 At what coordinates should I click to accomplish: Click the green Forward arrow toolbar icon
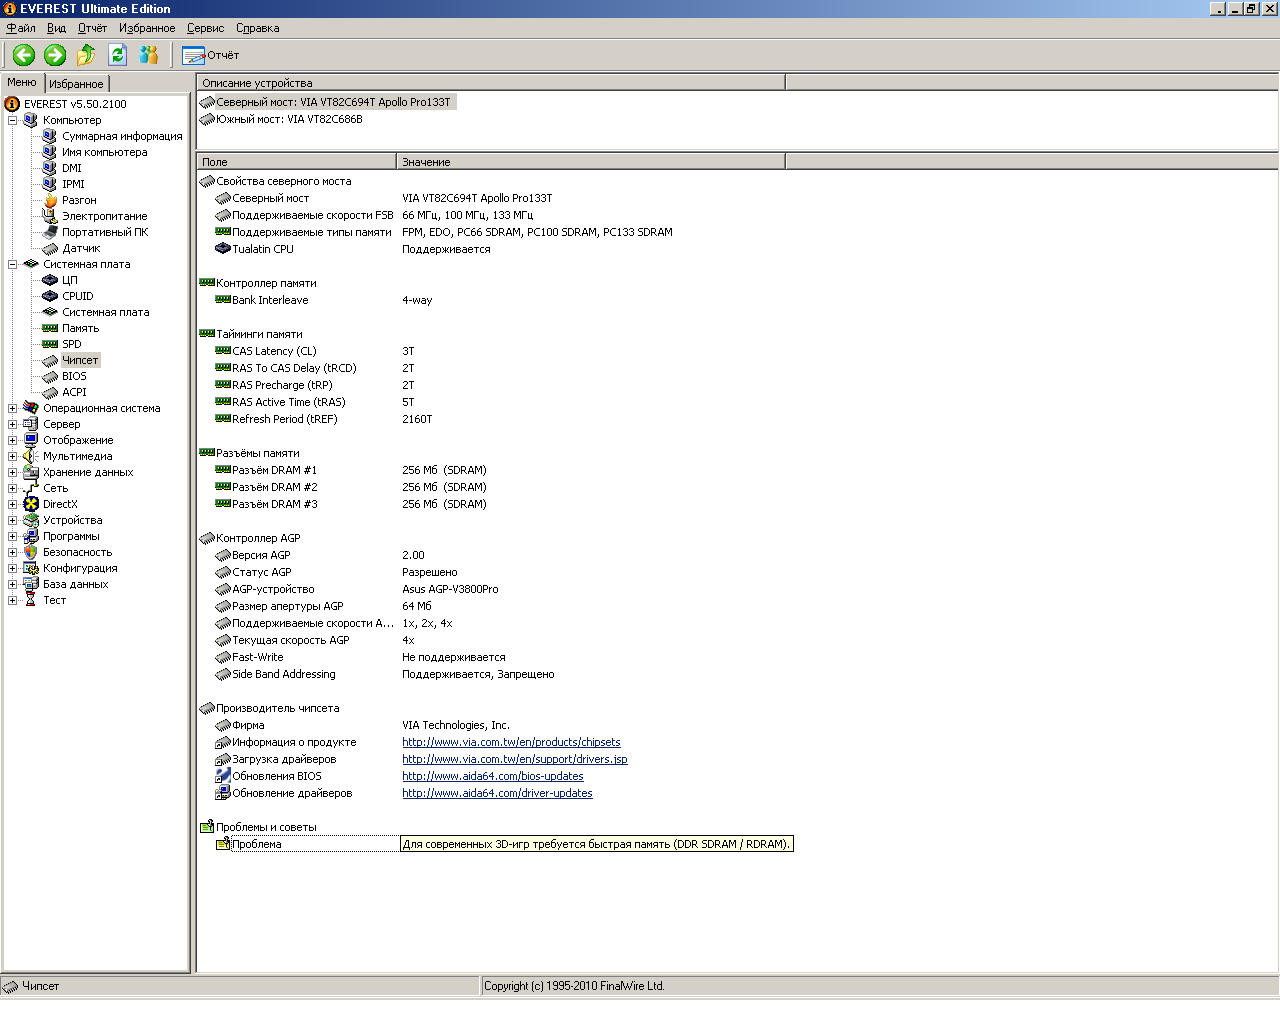55,55
